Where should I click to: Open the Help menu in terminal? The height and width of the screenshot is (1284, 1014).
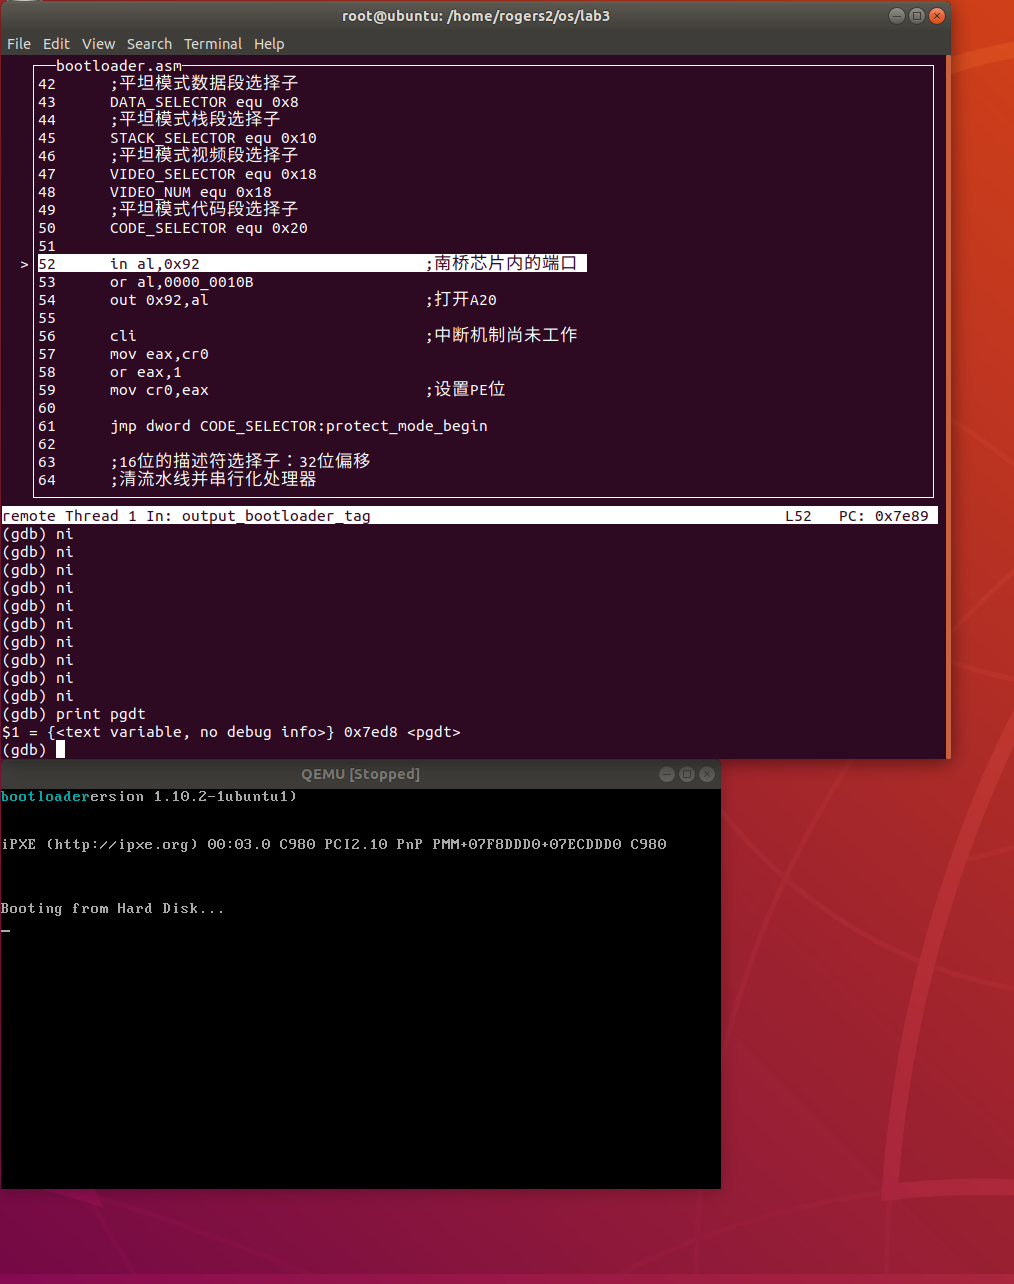point(269,44)
